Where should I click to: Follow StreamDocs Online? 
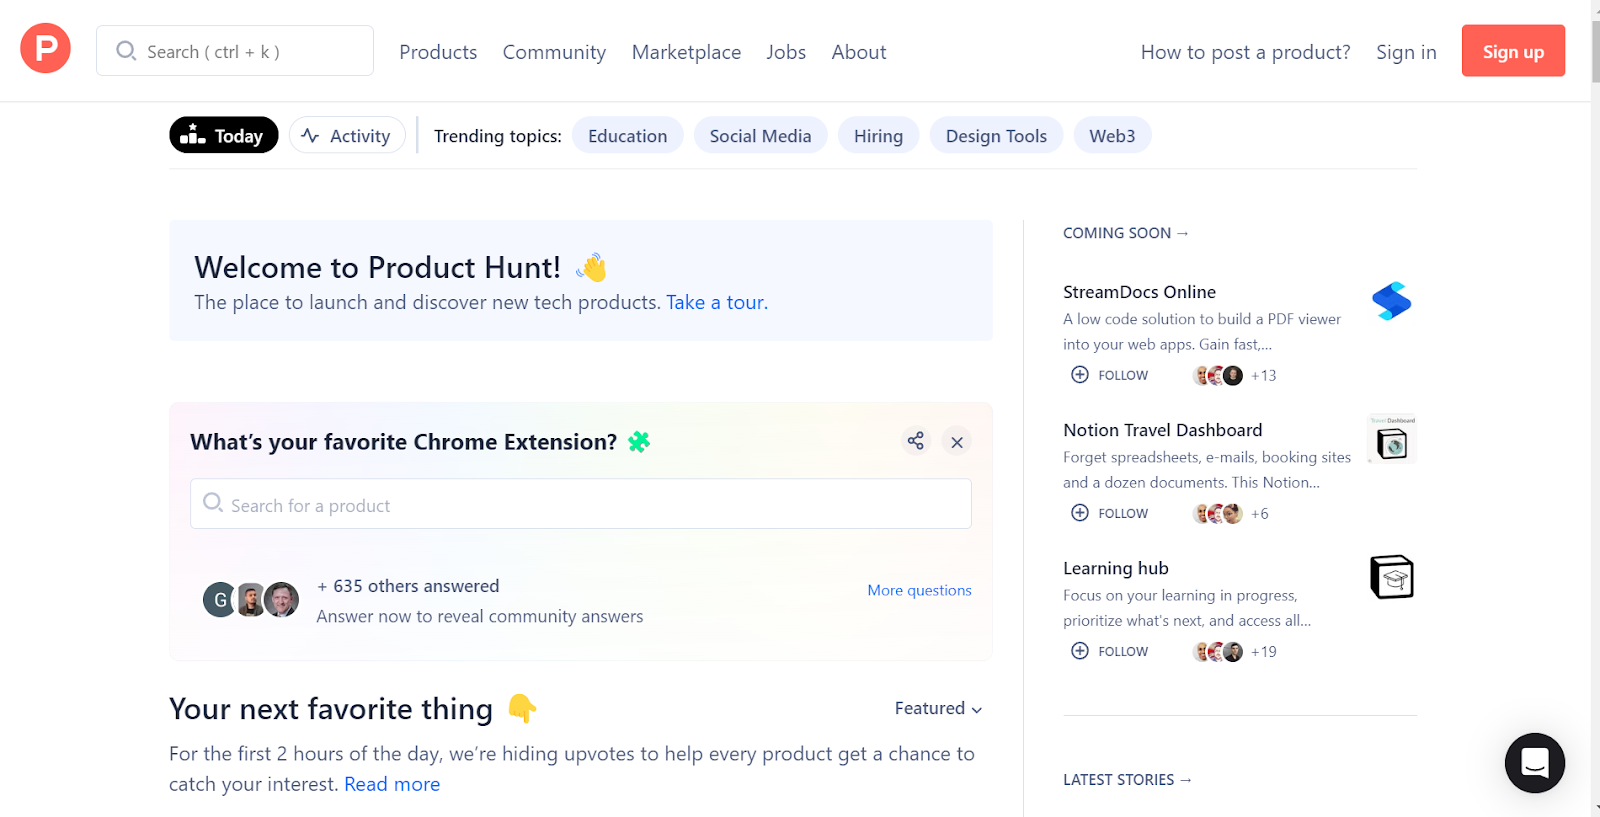pos(1109,375)
